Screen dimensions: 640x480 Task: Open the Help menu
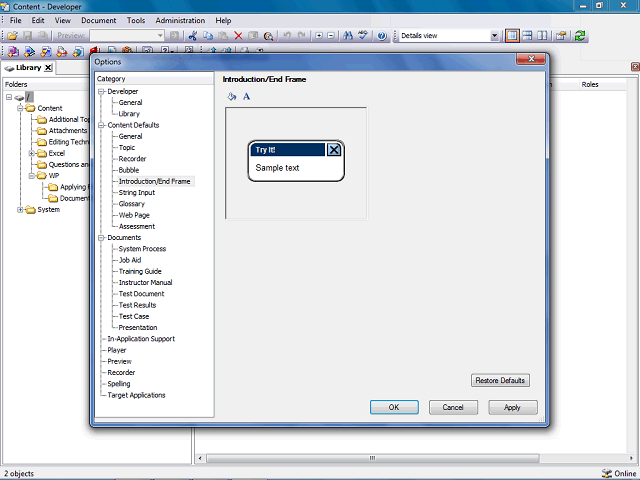pos(223,20)
